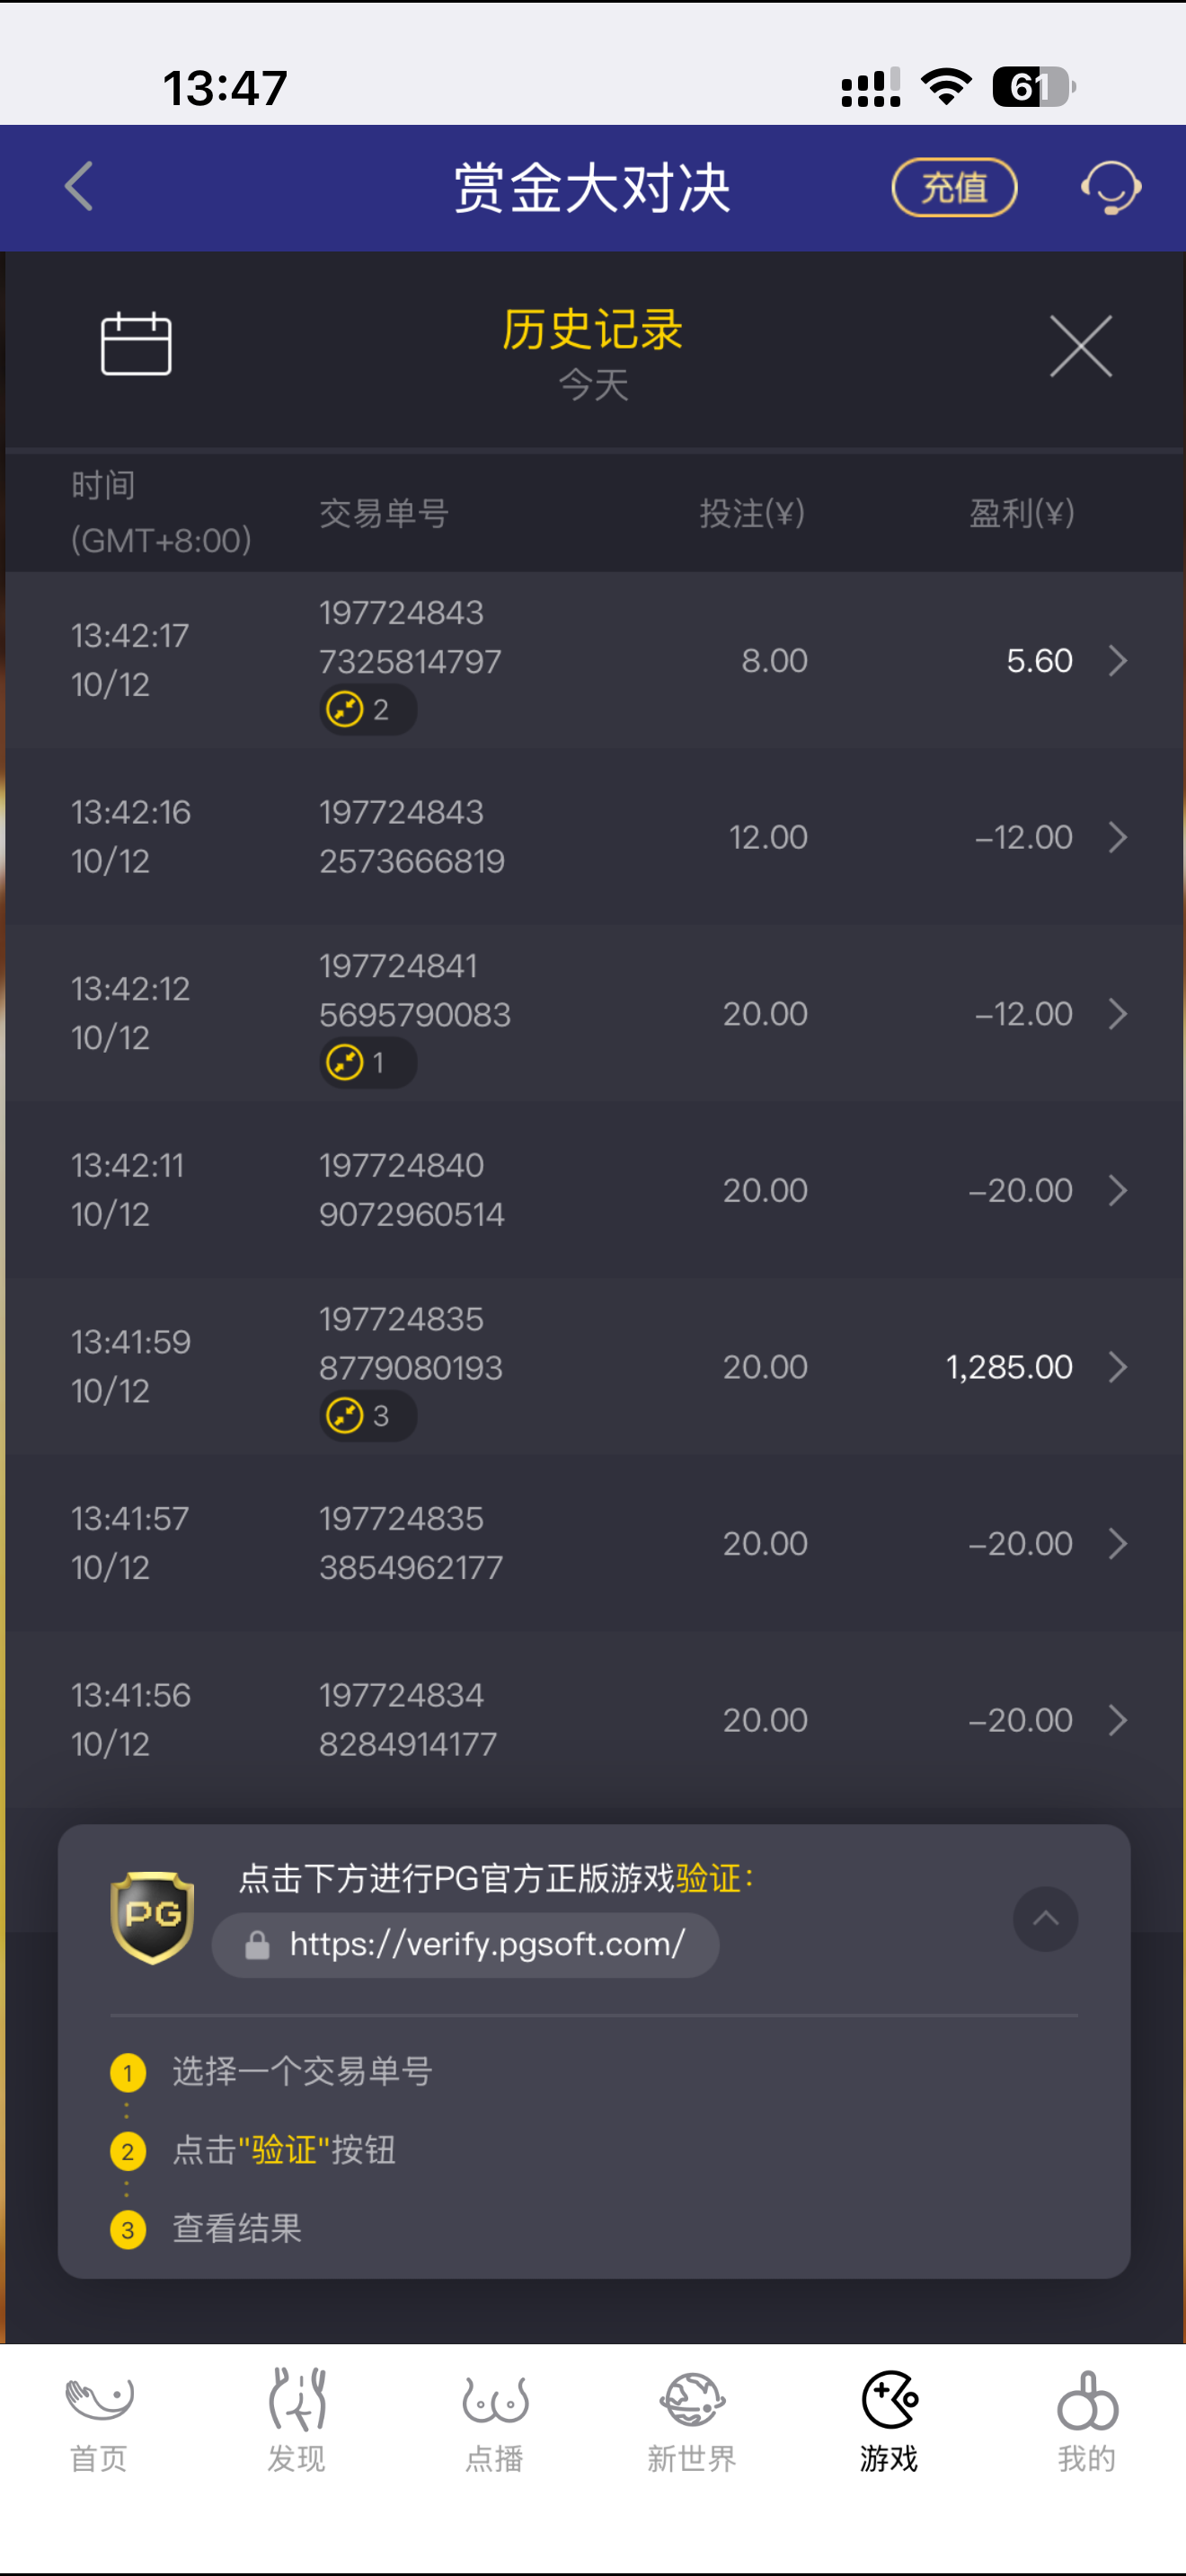Close the history records panel
Screen dimensions: 1186x2576
pos(1080,346)
